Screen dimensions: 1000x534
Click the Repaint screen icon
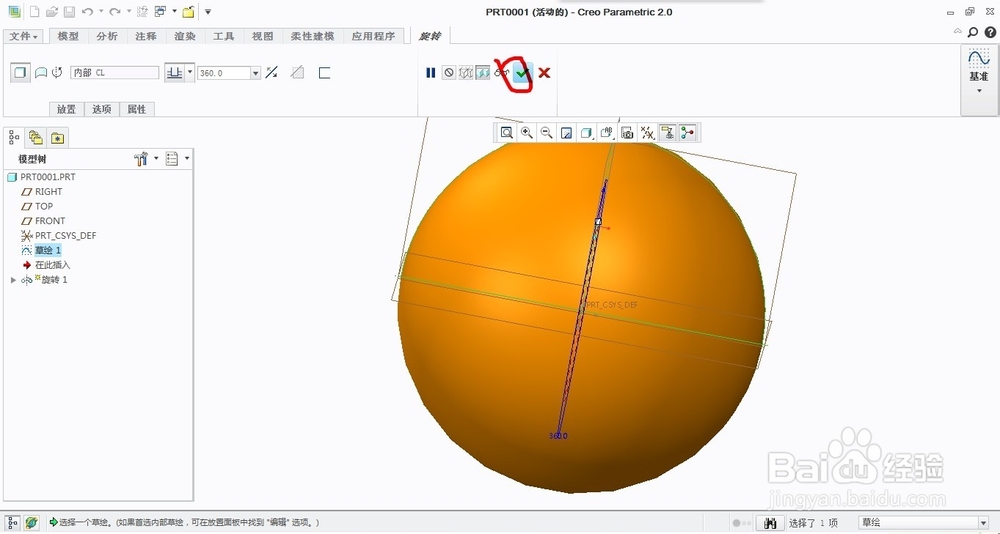566,133
